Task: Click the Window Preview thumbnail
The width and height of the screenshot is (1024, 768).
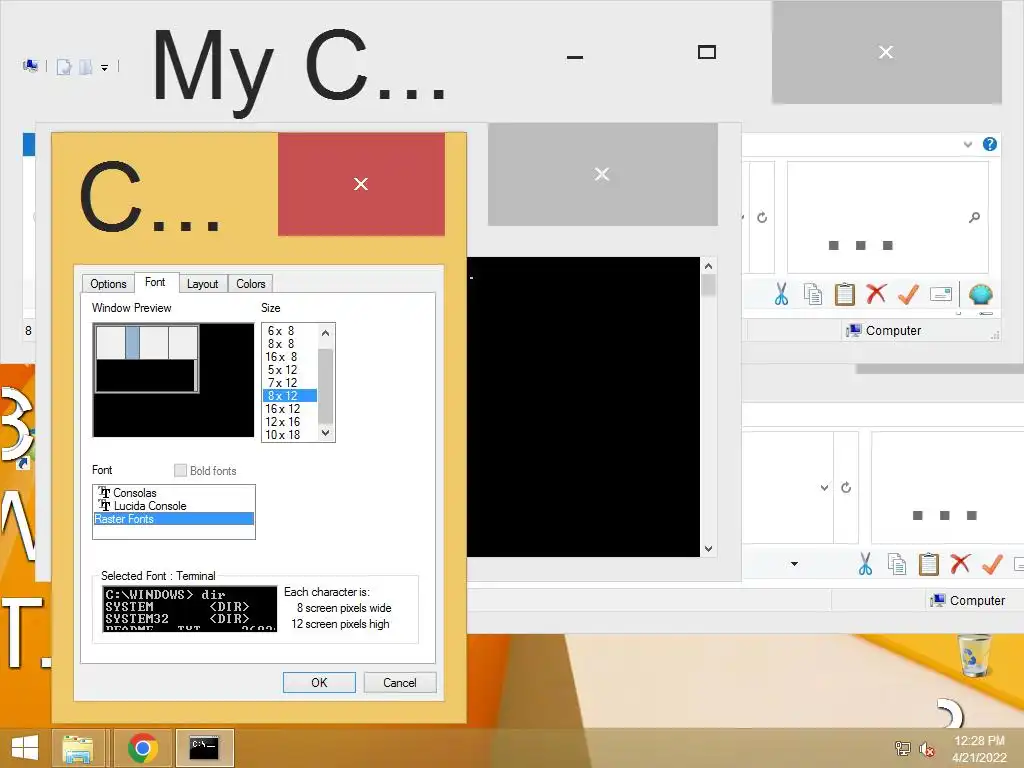Action: coord(173,380)
